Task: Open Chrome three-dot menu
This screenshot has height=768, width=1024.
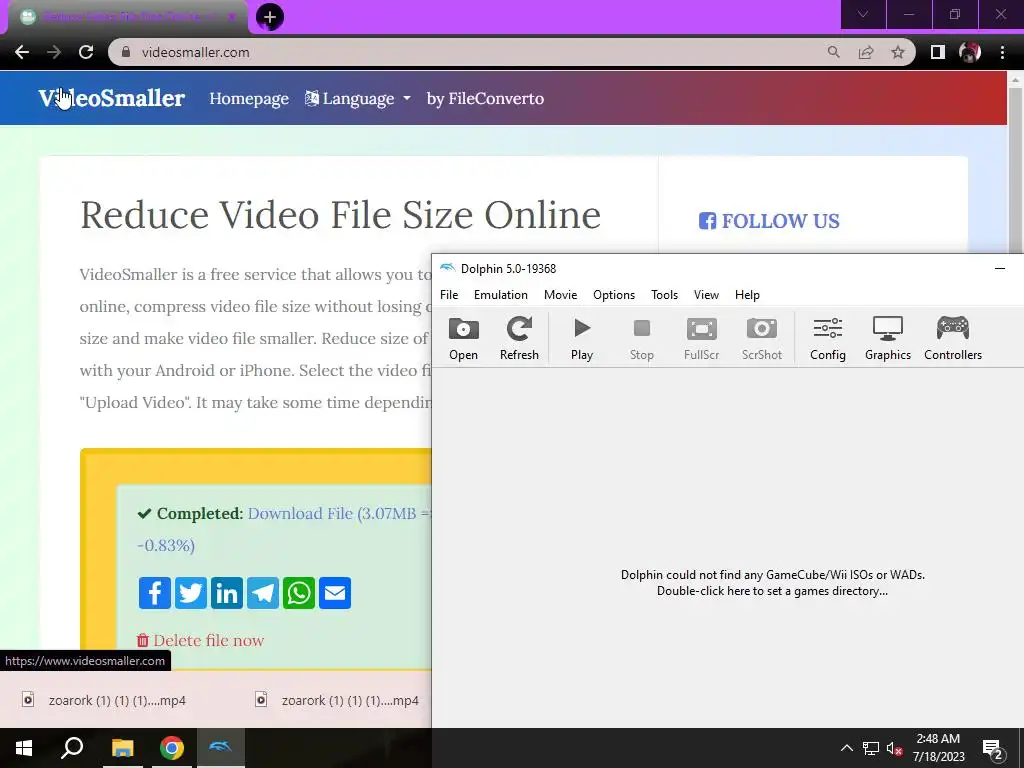Action: pyautogui.click(x=1002, y=52)
